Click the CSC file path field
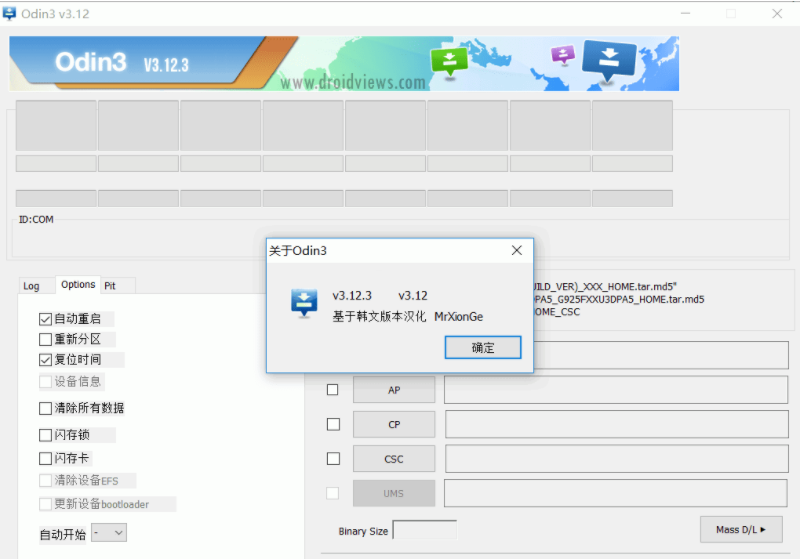The image size is (801, 560). (616, 459)
